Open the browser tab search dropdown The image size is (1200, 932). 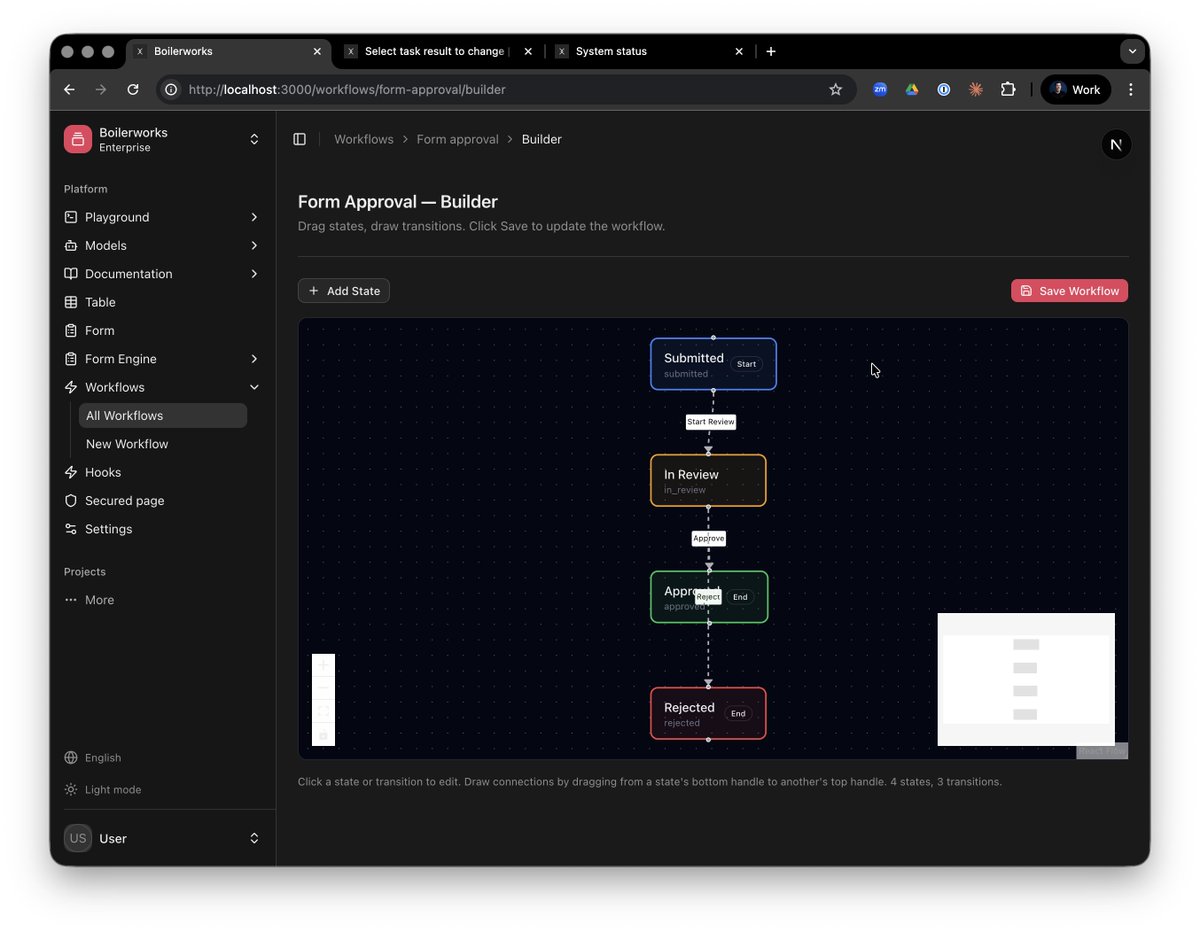[1132, 51]
